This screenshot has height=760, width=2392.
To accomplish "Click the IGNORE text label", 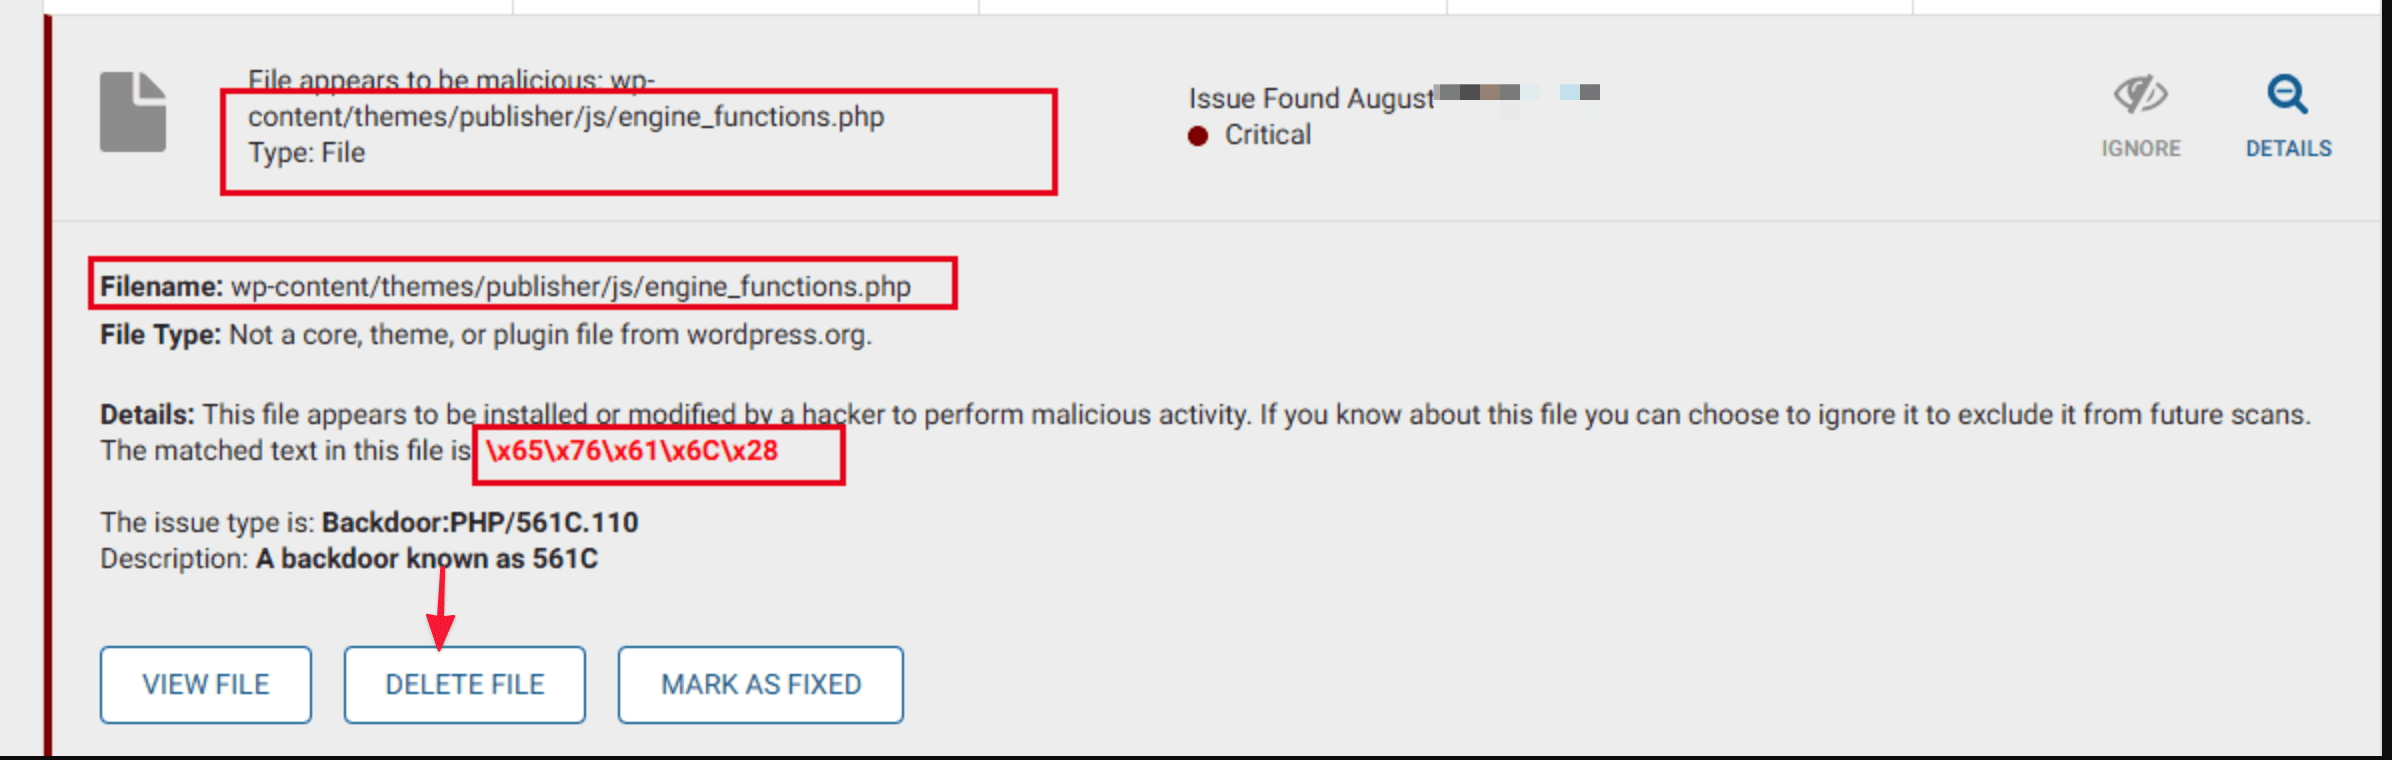I will click(2140, 149).
